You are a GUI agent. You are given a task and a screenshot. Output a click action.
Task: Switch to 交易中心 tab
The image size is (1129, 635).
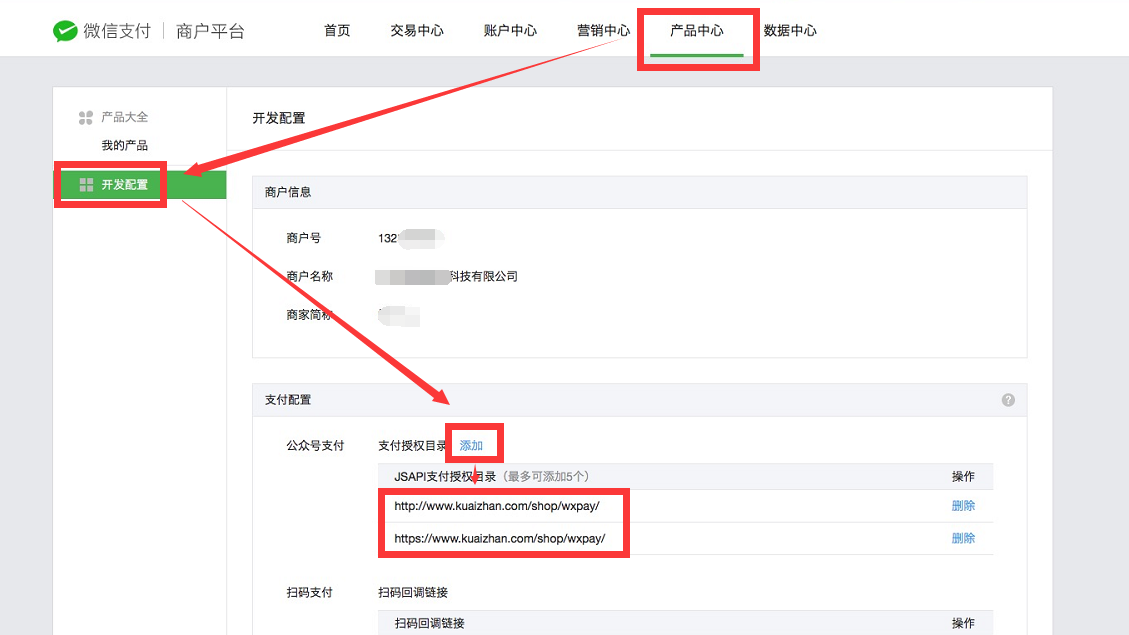coord(417,31)
